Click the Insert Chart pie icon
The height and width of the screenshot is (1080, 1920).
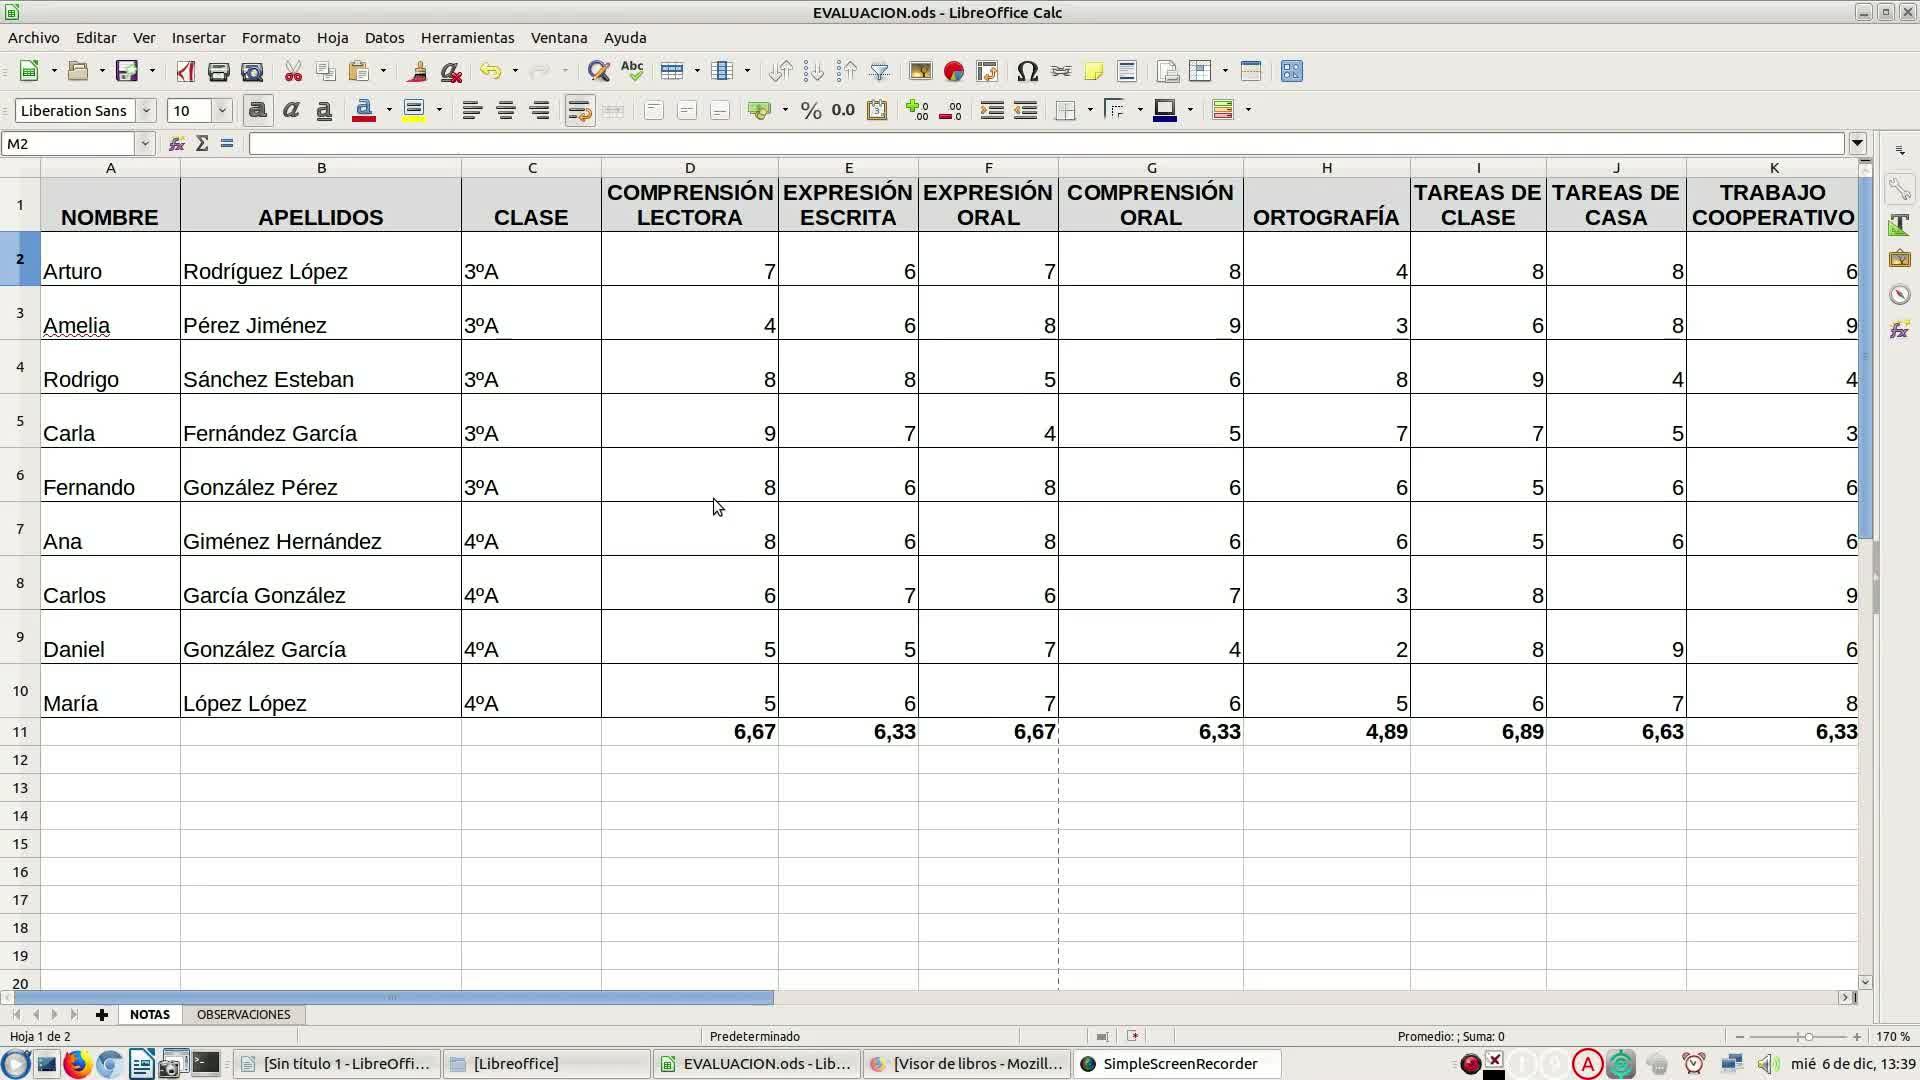coord(953,71)
